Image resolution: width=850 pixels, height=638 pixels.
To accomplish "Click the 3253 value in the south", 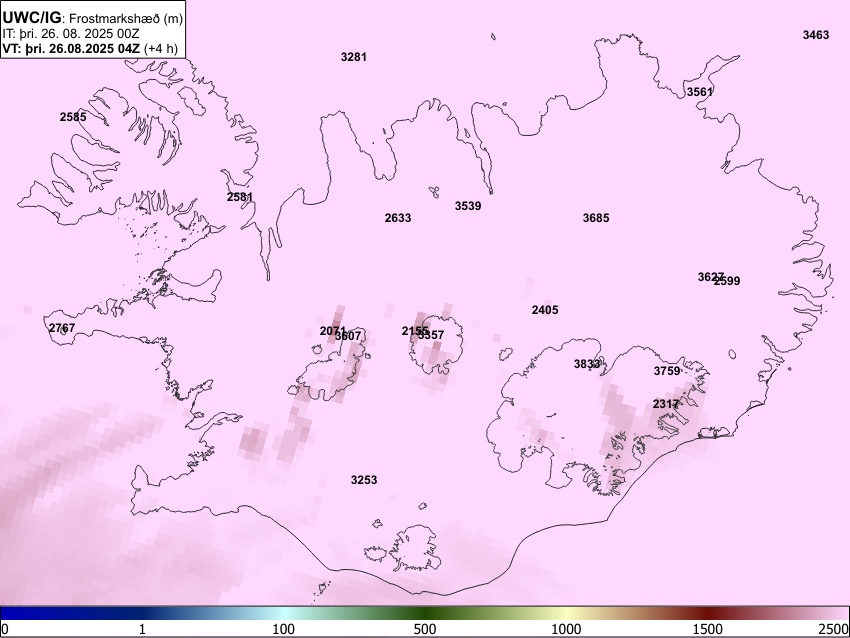I will [x=364, y=480].
